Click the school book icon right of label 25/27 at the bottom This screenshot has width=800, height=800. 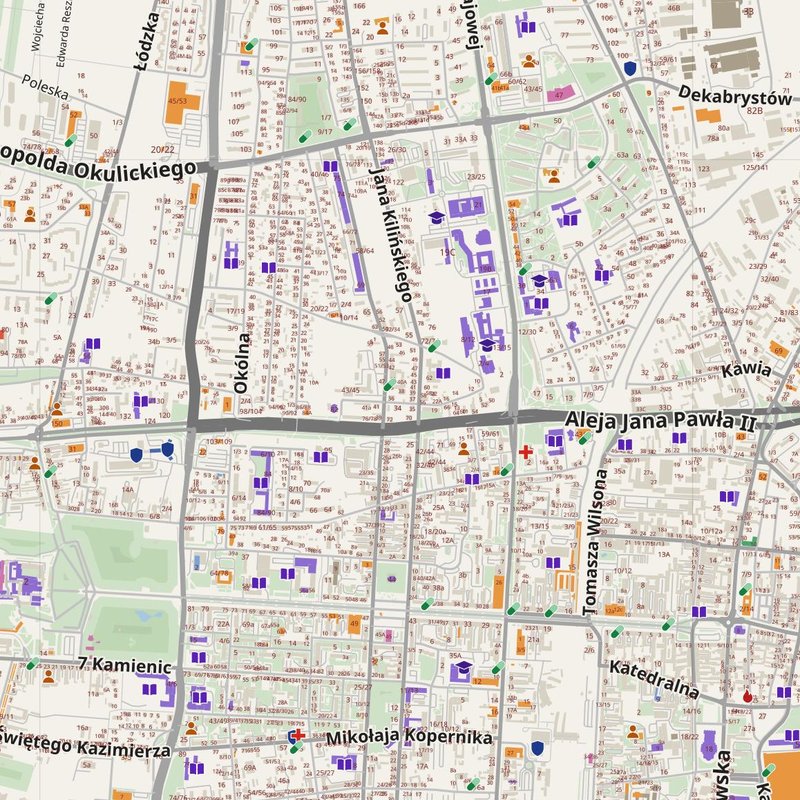(345, 764)
